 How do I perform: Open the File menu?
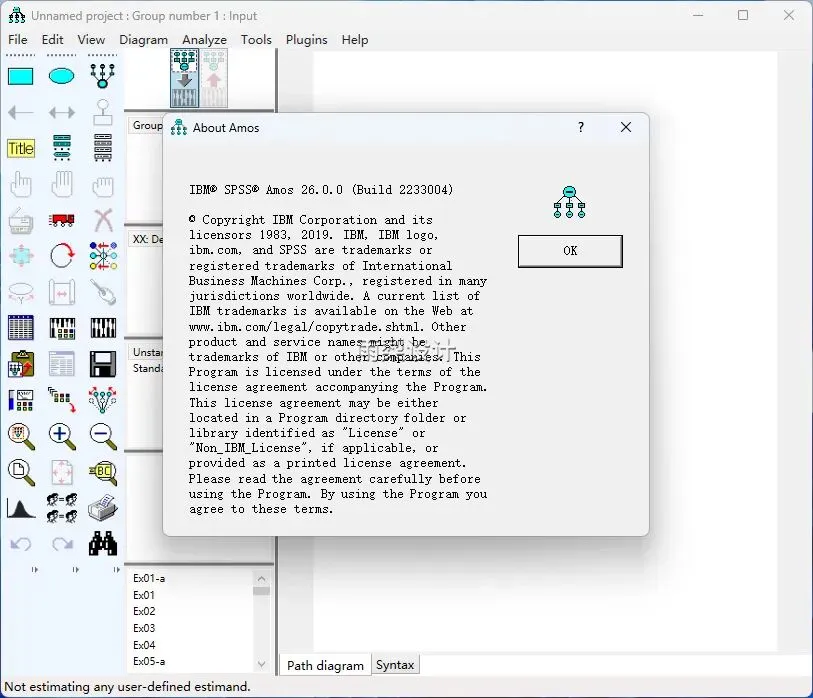coord(18,40)
